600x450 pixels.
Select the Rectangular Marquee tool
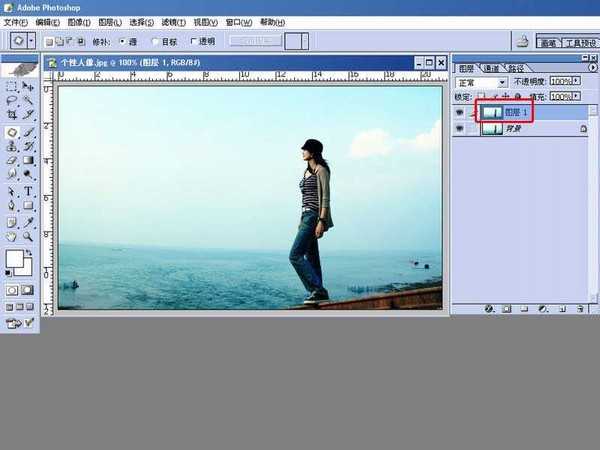12,86
